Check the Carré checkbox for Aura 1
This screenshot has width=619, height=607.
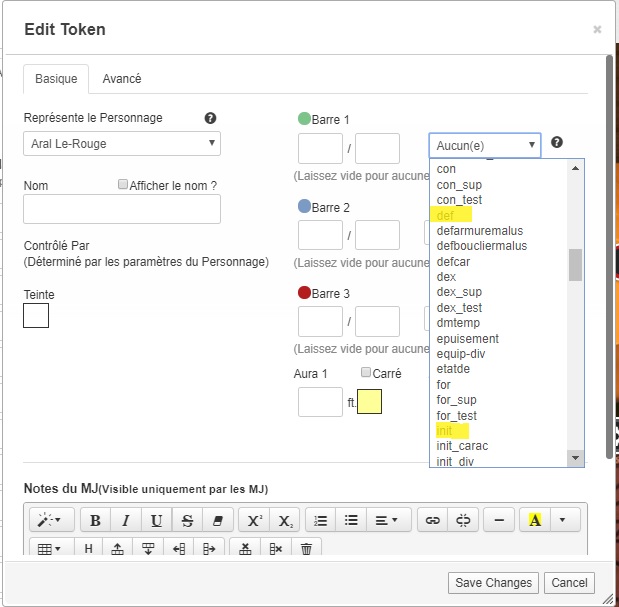point(366,373)
